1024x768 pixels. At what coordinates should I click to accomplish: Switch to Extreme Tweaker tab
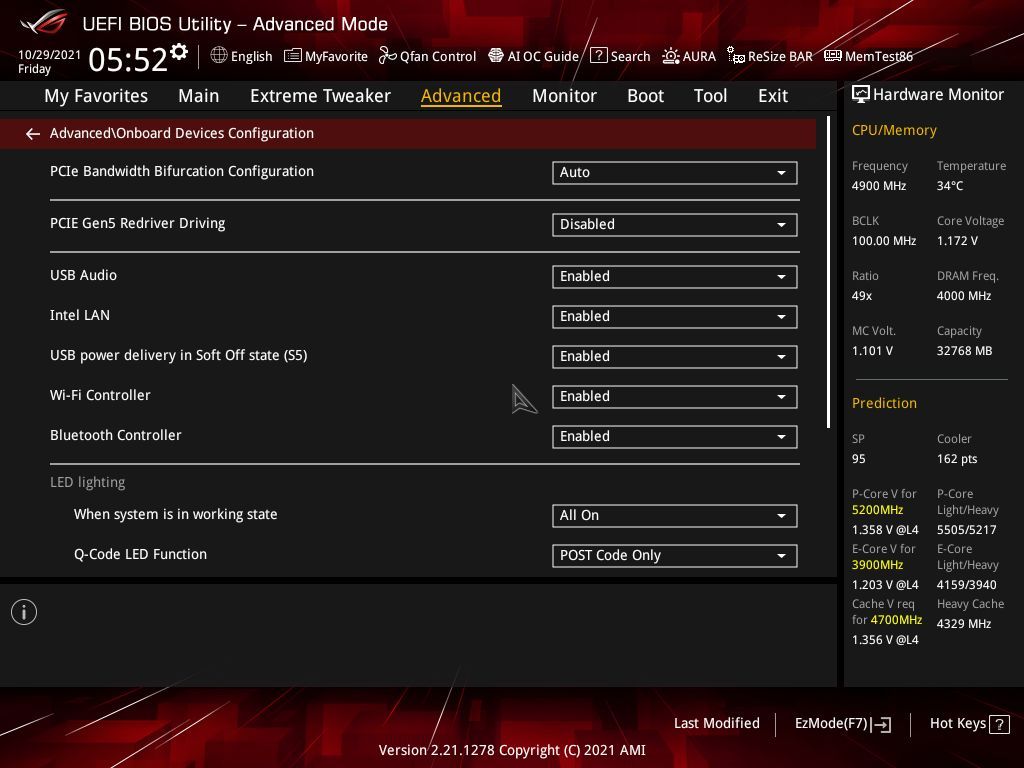[x=320, y=96]
